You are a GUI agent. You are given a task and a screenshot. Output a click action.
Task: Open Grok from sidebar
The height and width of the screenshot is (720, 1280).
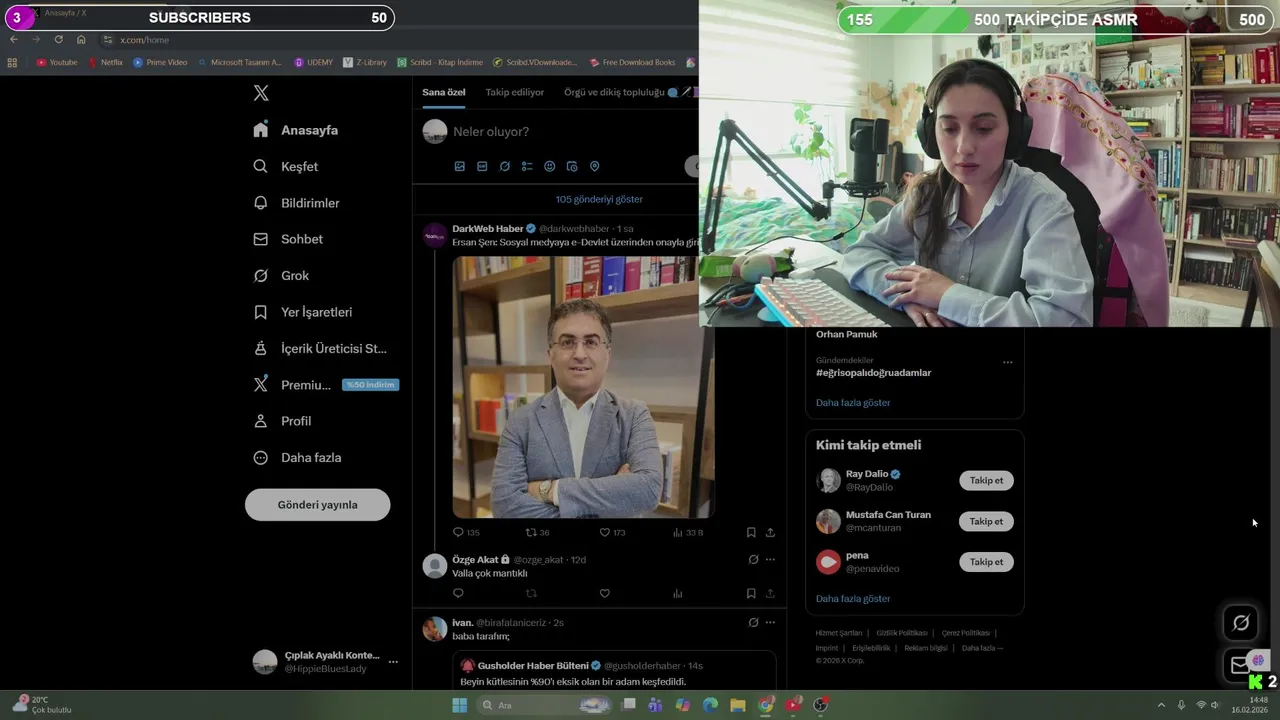tap(282, 276)
